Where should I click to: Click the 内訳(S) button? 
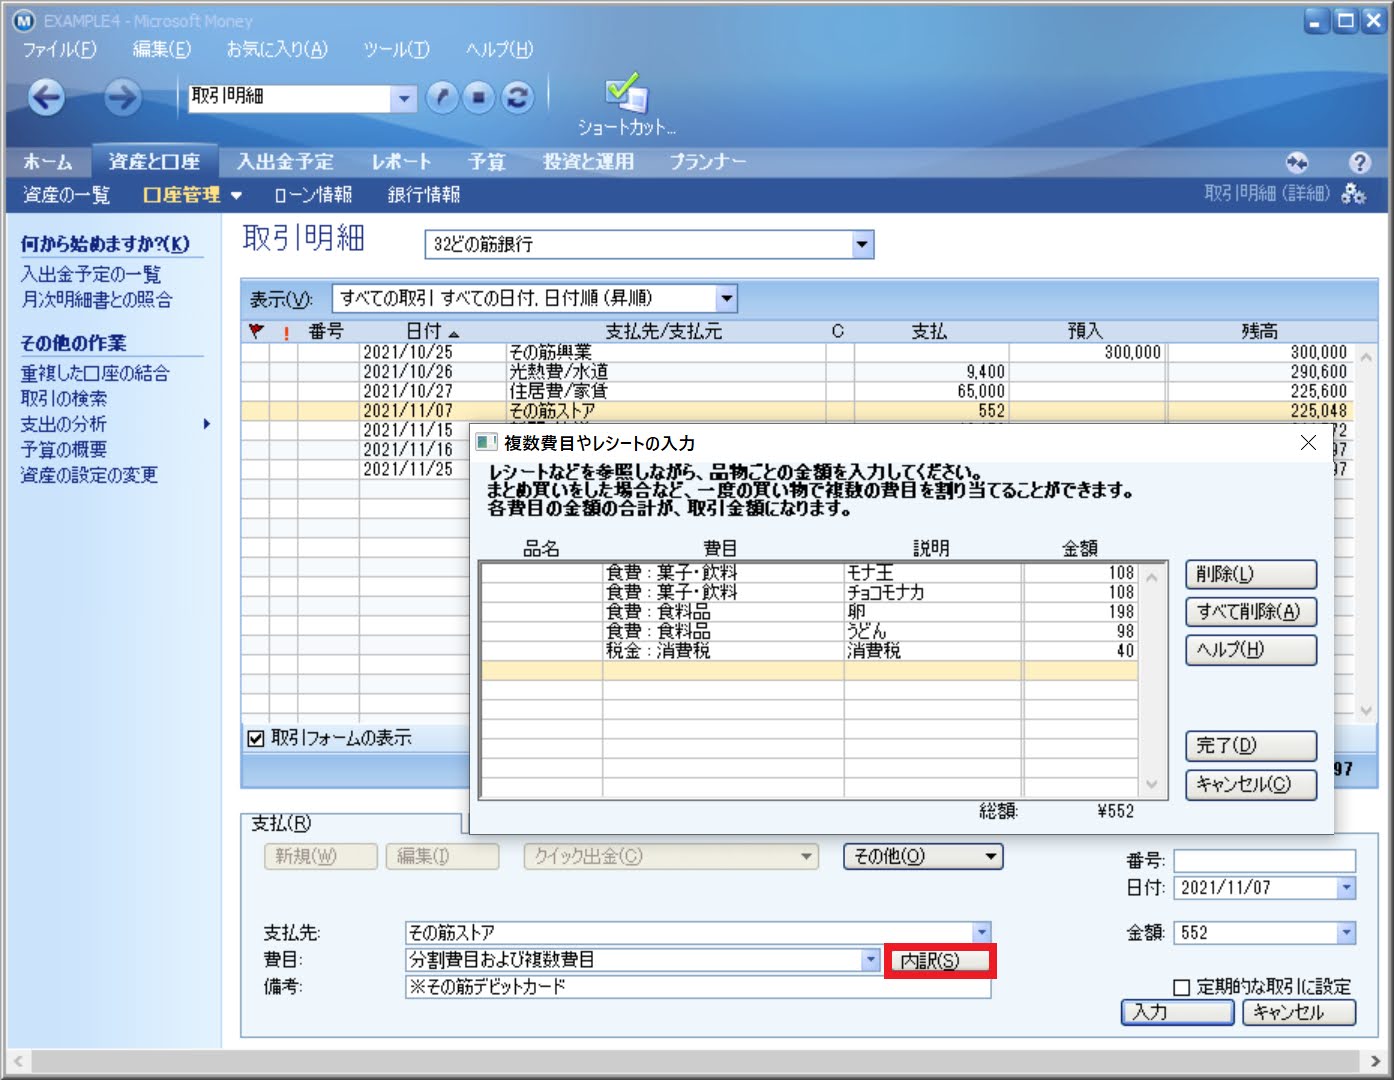(x=938, y=961)
